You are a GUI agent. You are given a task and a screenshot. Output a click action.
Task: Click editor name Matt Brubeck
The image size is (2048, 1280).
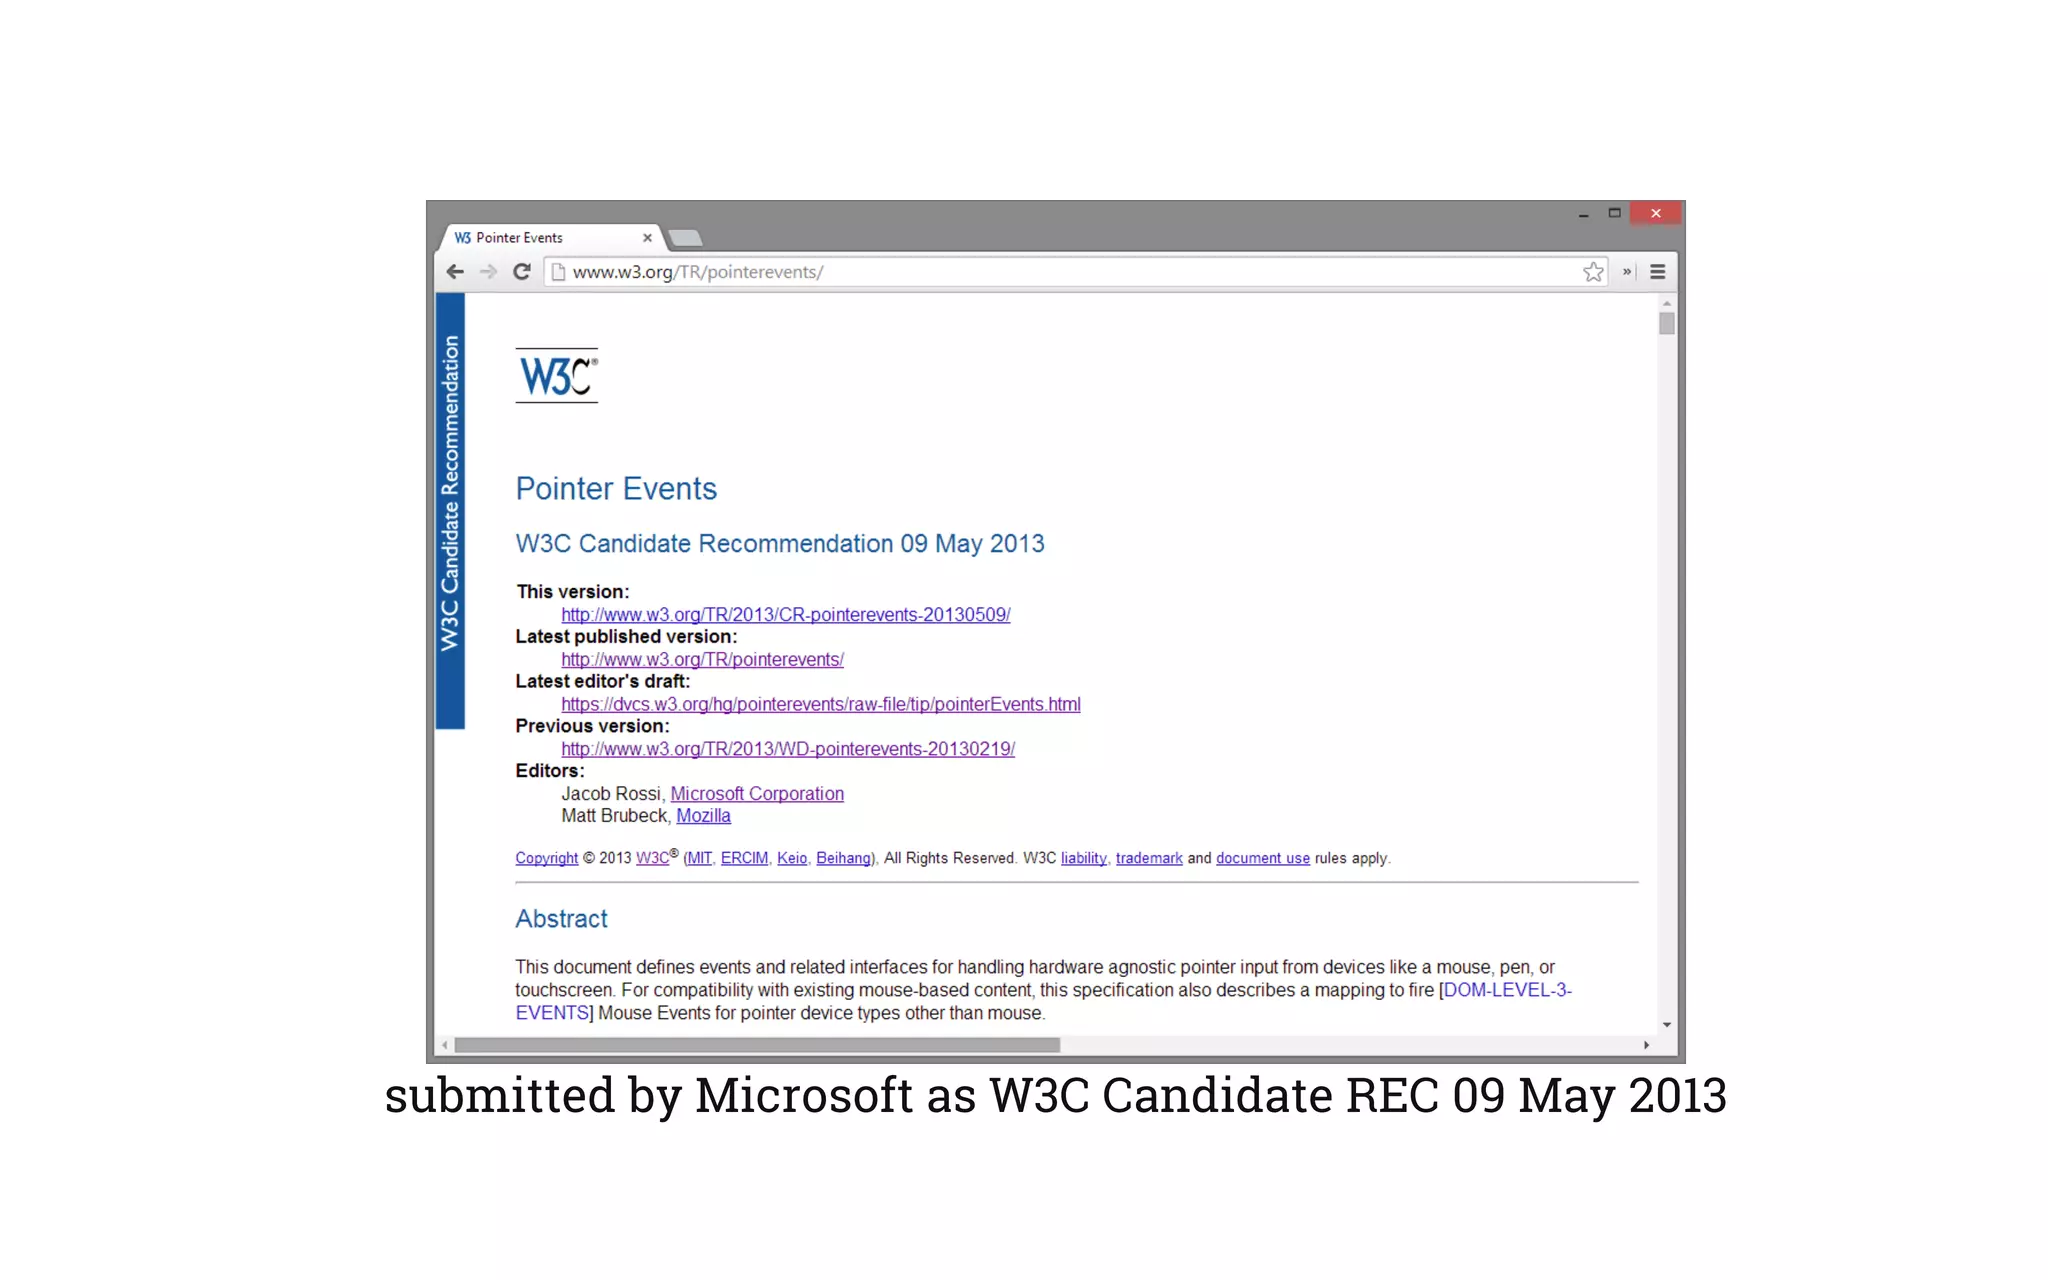point(614,816)
